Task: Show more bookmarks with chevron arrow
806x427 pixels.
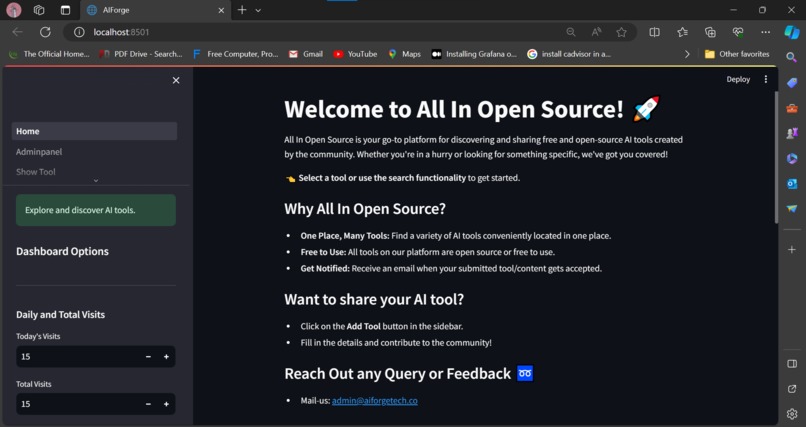Action: pyautogui.click(x=687, y=54)
